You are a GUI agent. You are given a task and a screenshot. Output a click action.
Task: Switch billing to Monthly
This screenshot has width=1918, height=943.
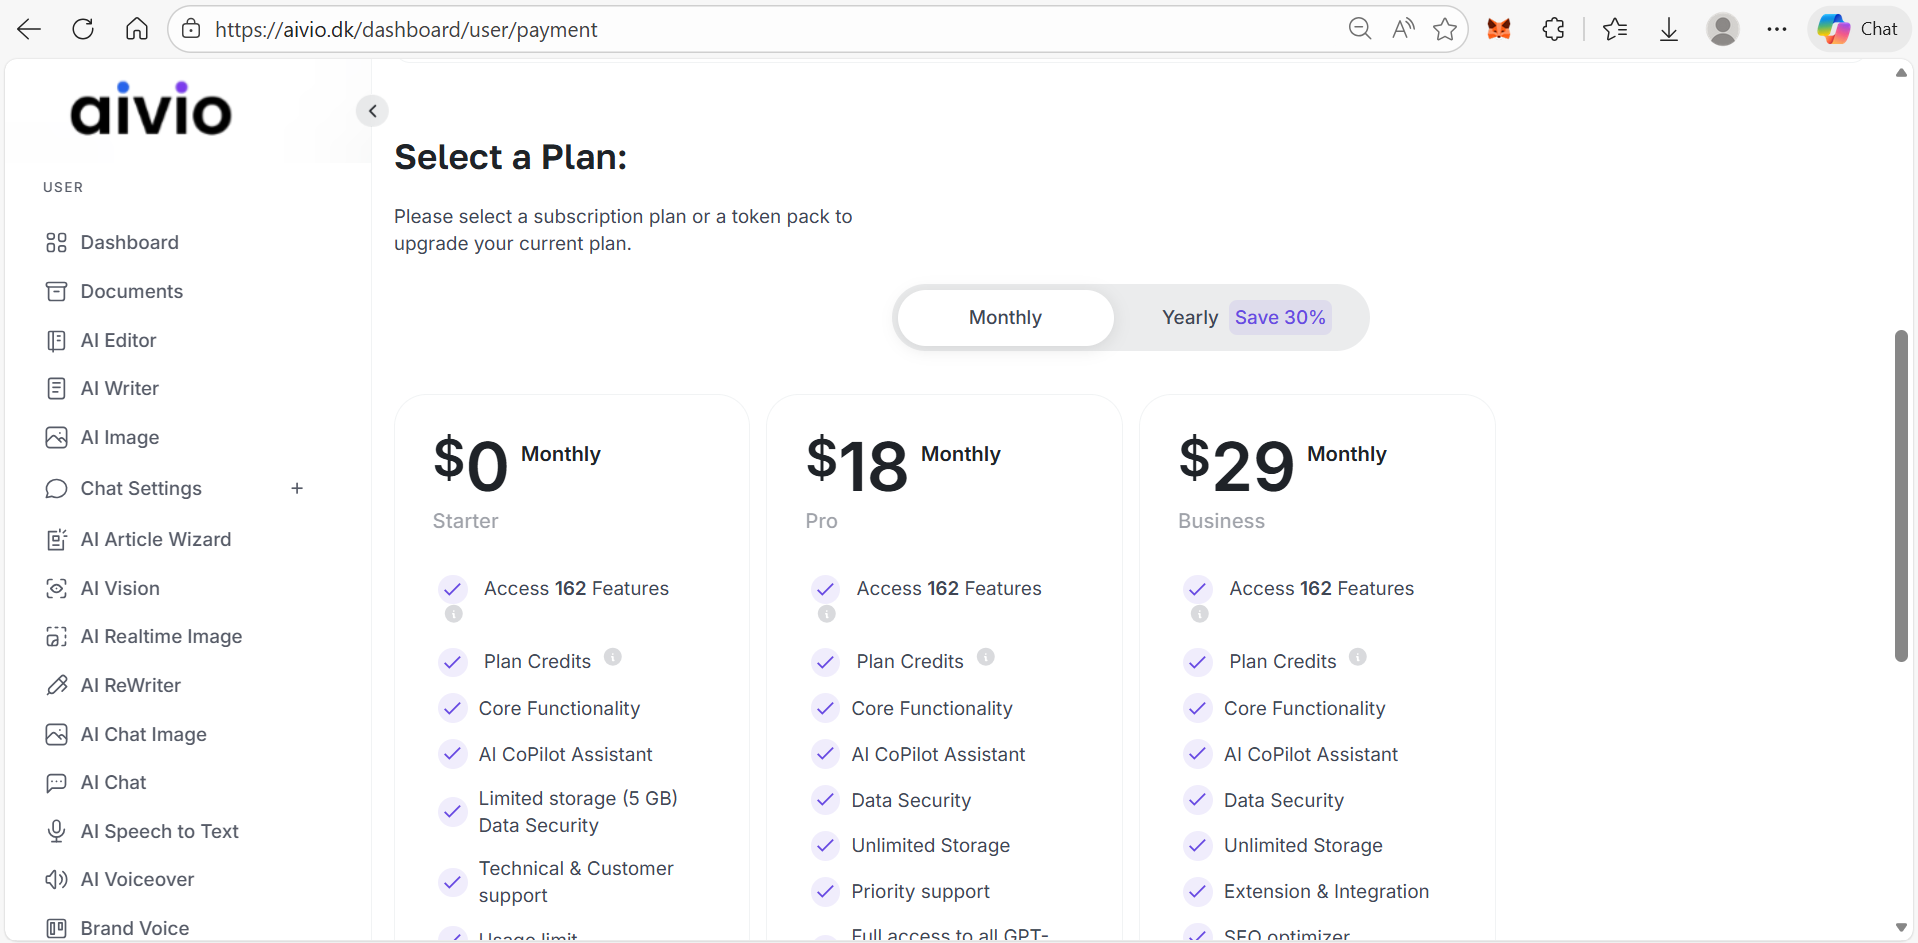click(x=1005, y=317)
